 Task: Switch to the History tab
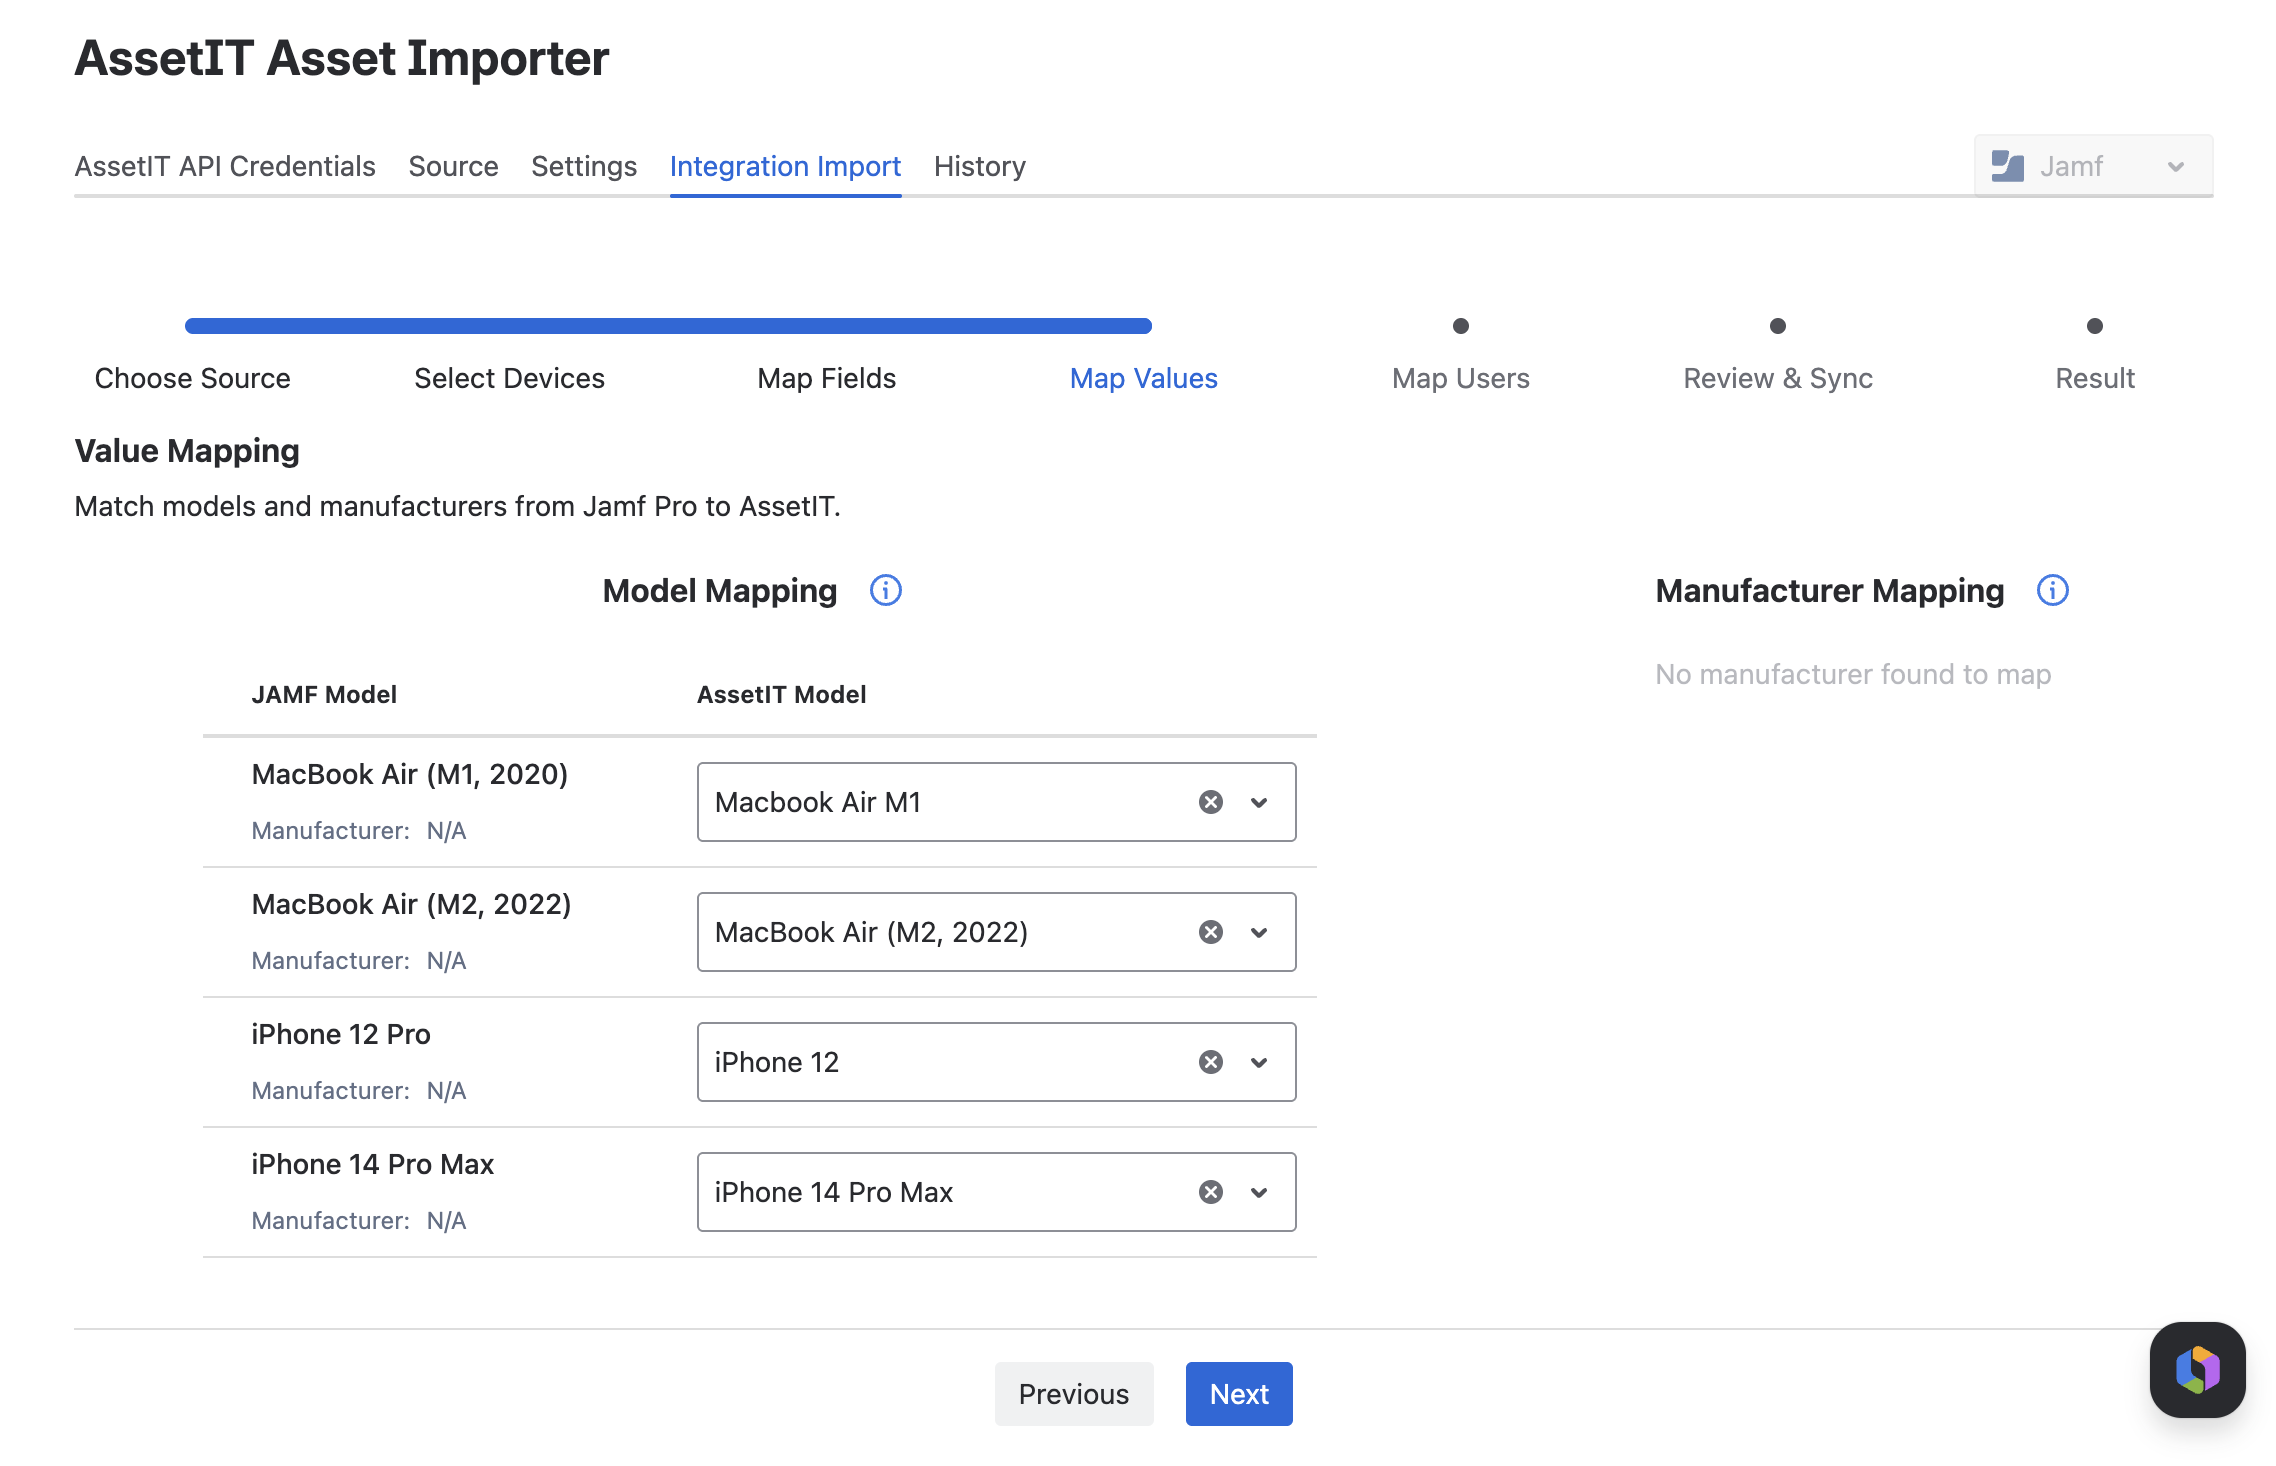[x=979, y=166]
